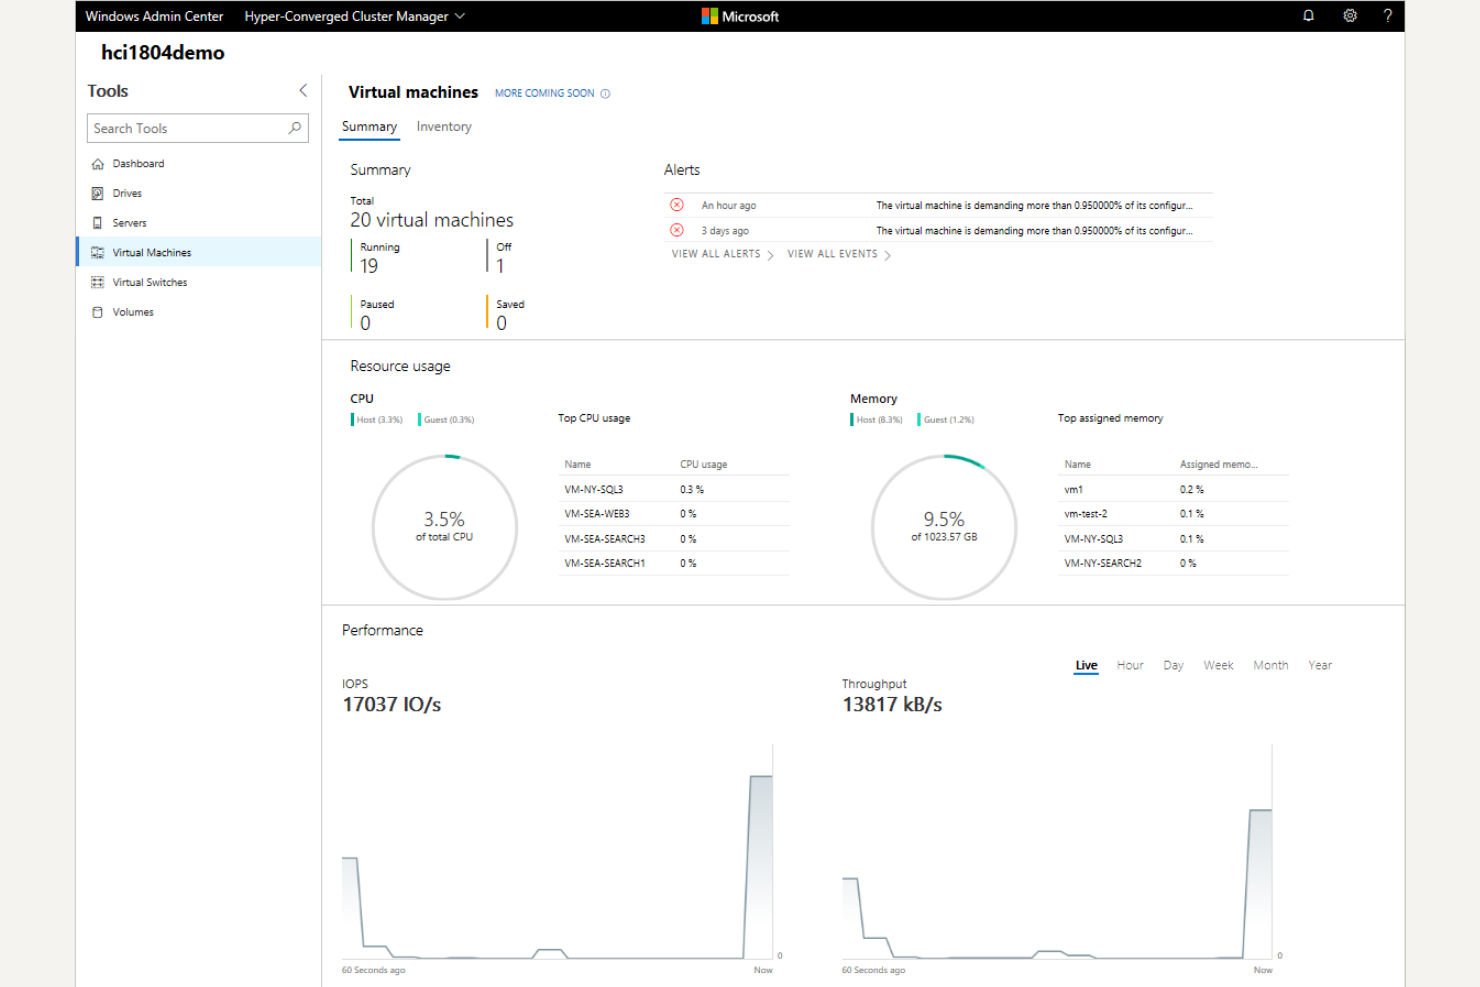
Task: Open Windows Admin Center settings gear
Action: [x=1349, y=15]
